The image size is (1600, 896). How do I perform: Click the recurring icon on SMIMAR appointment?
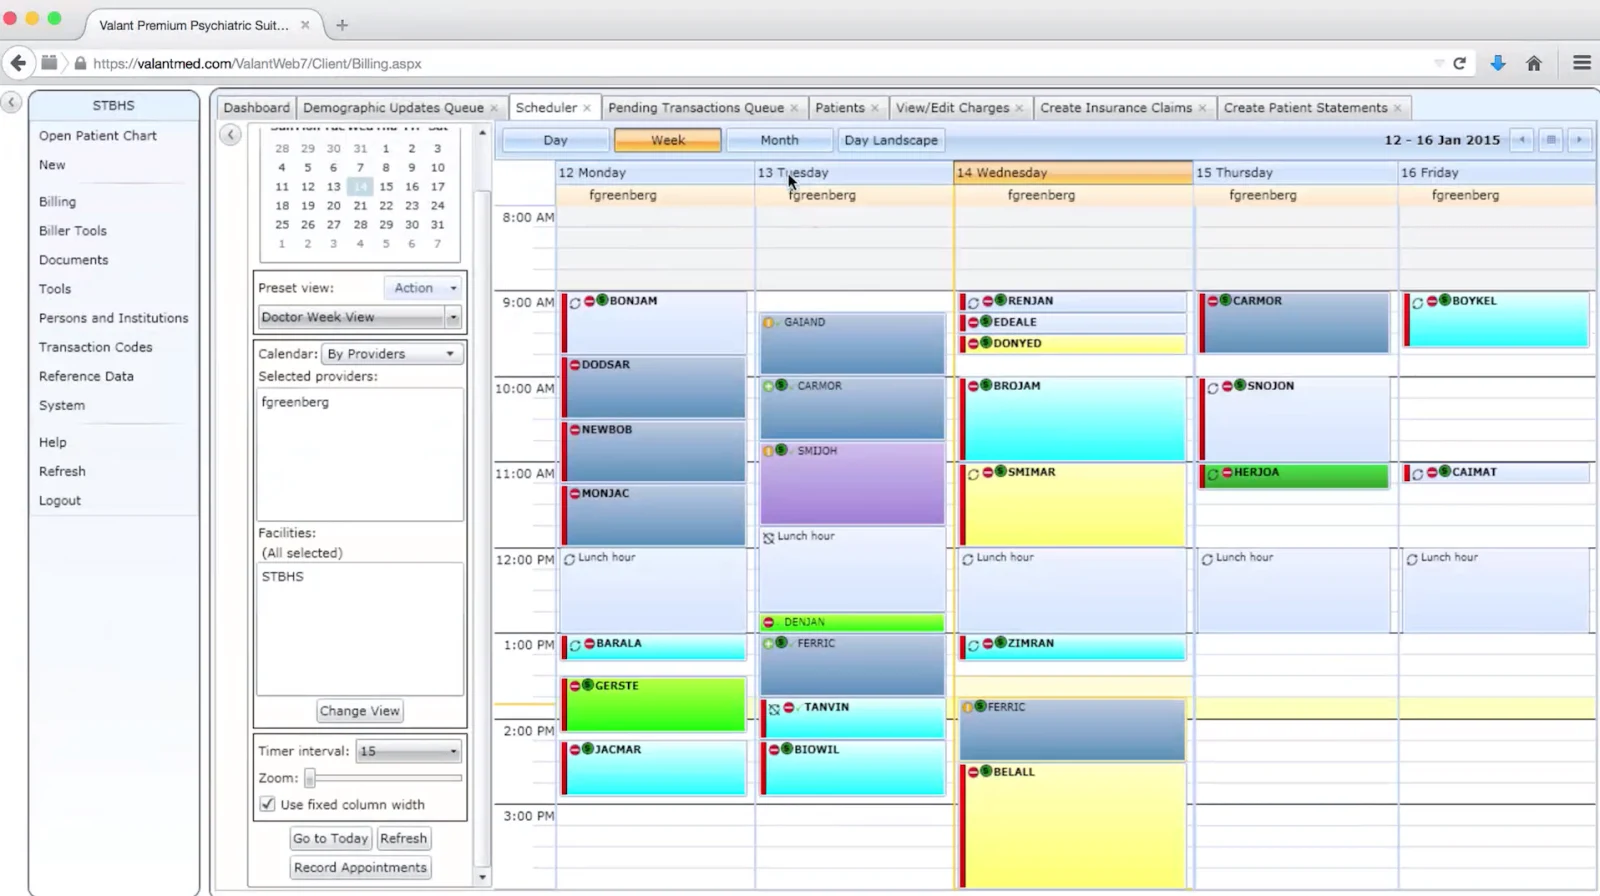[972, 474]
